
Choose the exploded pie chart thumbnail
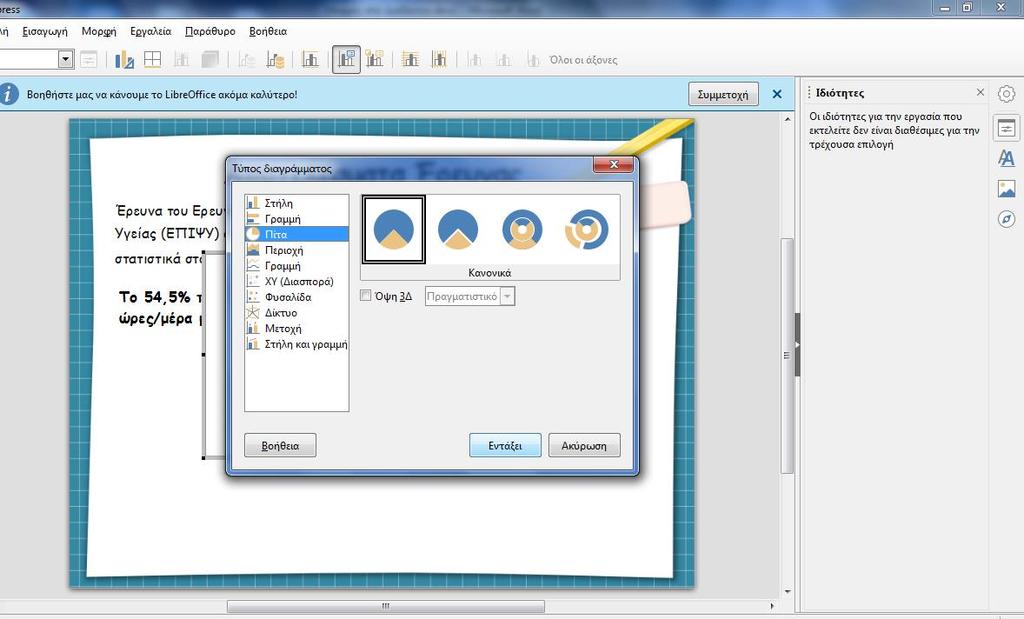point(458,230)
